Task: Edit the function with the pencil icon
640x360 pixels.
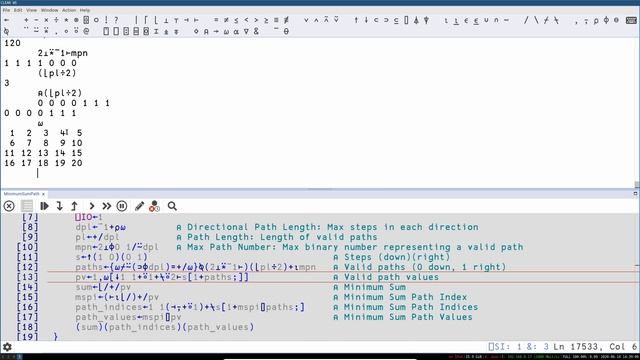Action: coord(139,206)
